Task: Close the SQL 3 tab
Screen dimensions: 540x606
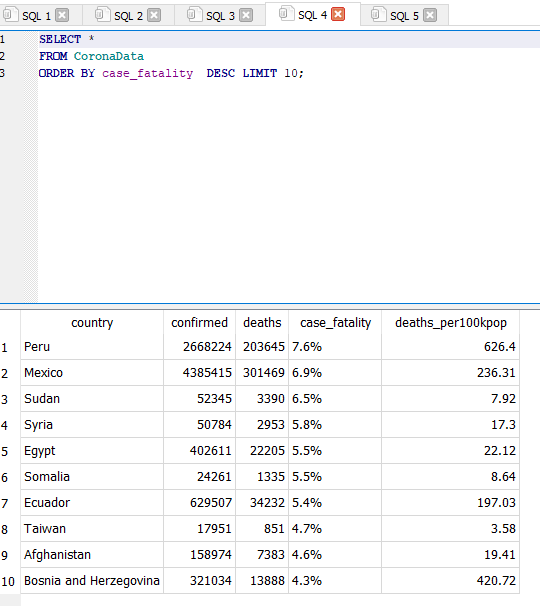Action: click(246, 15)
